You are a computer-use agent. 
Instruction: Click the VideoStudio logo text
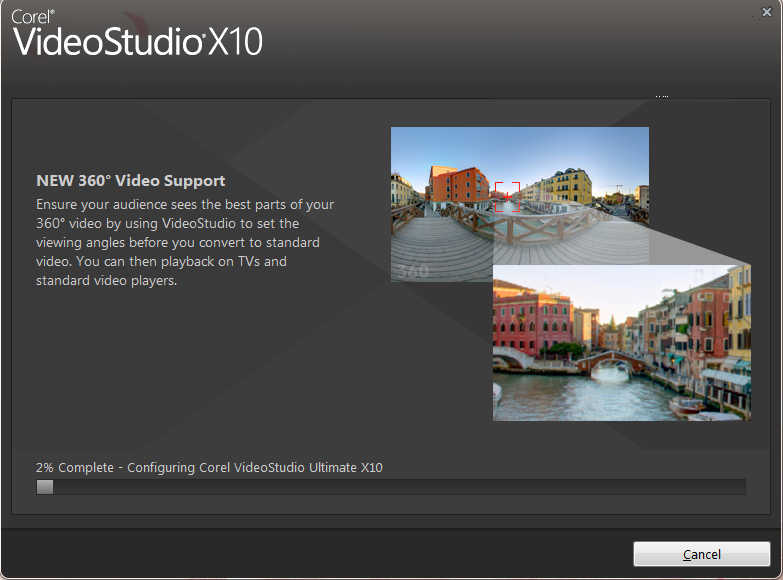tap(108, 41)
